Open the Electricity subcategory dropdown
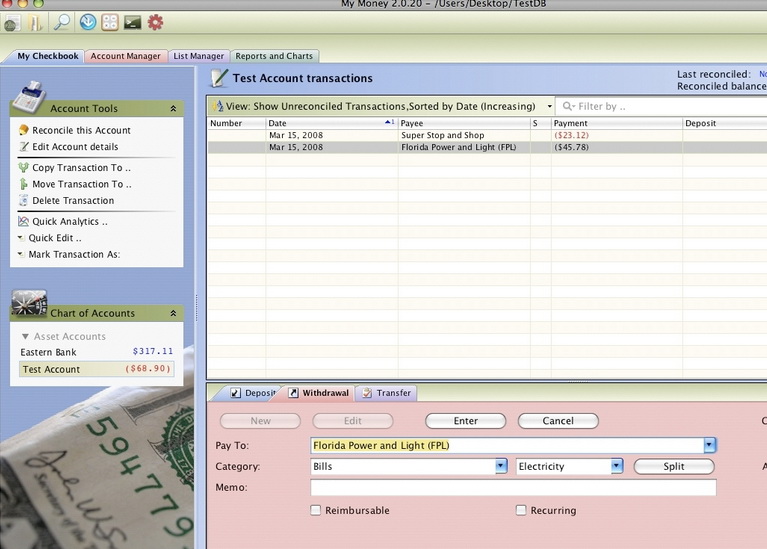The width and height of the screenshot is (767, 549). pyautogui.click(x=617, y=466)
